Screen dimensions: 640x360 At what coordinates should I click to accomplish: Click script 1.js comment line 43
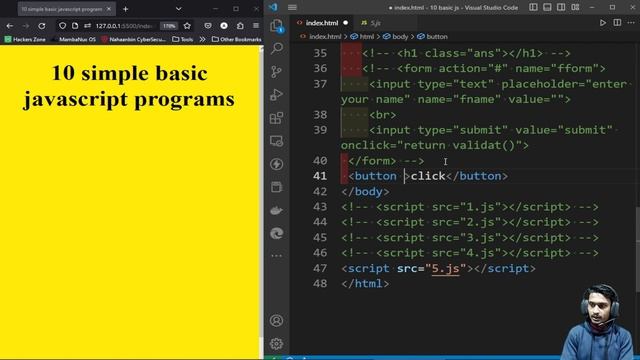470,207
